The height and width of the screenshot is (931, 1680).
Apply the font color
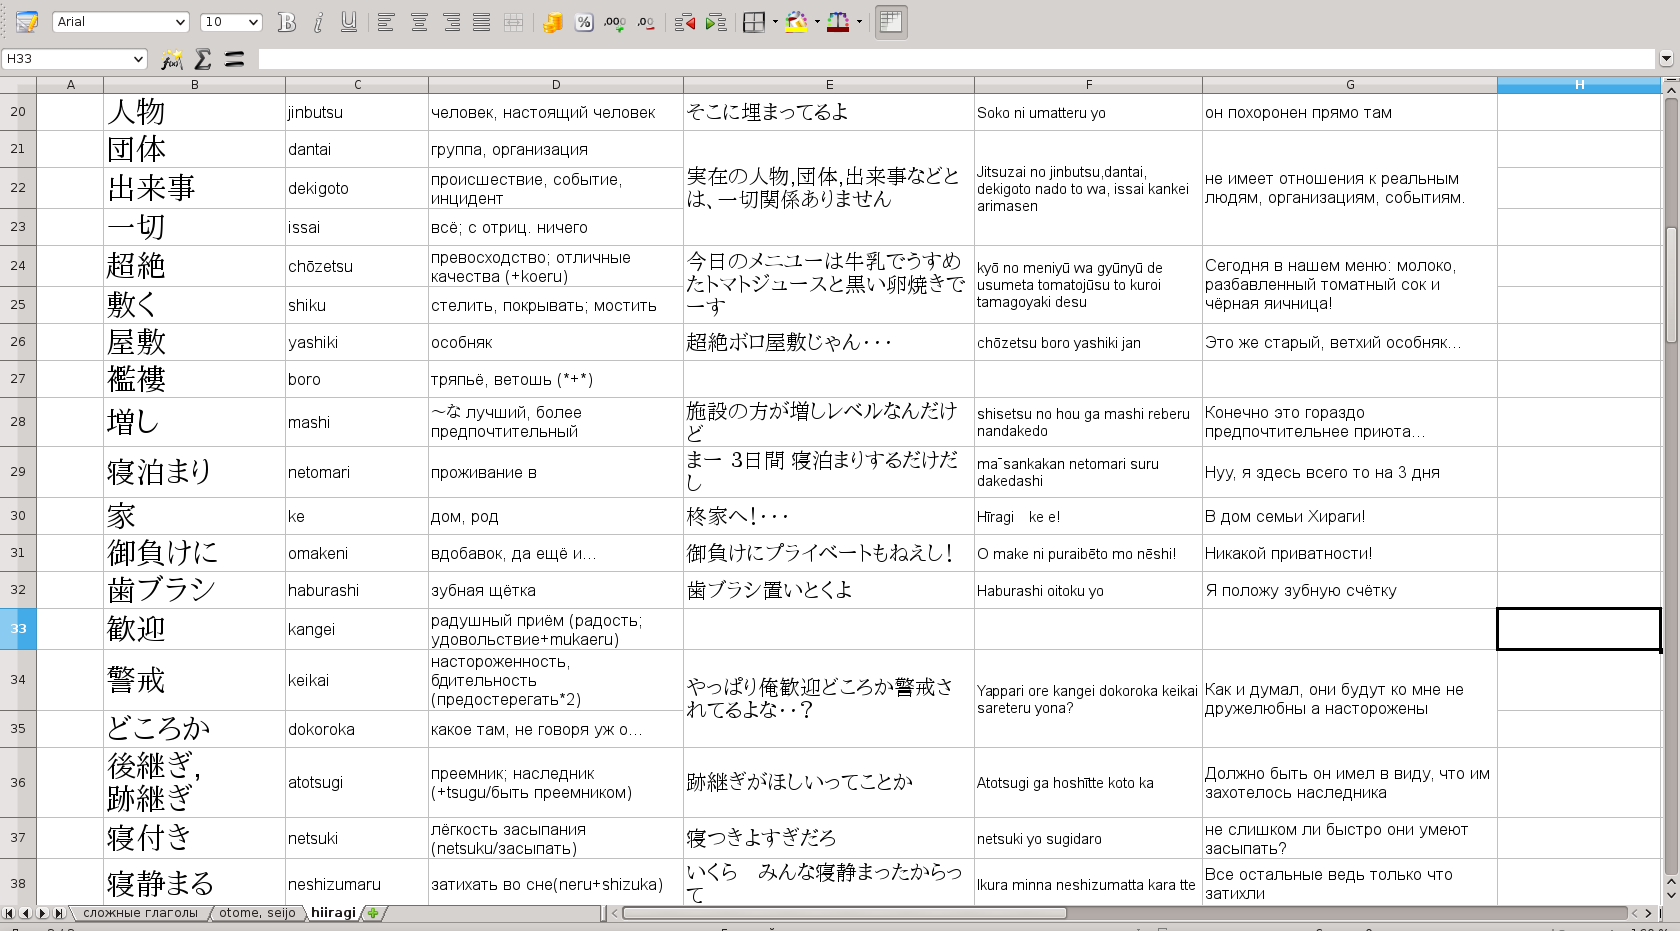point(838,22)
